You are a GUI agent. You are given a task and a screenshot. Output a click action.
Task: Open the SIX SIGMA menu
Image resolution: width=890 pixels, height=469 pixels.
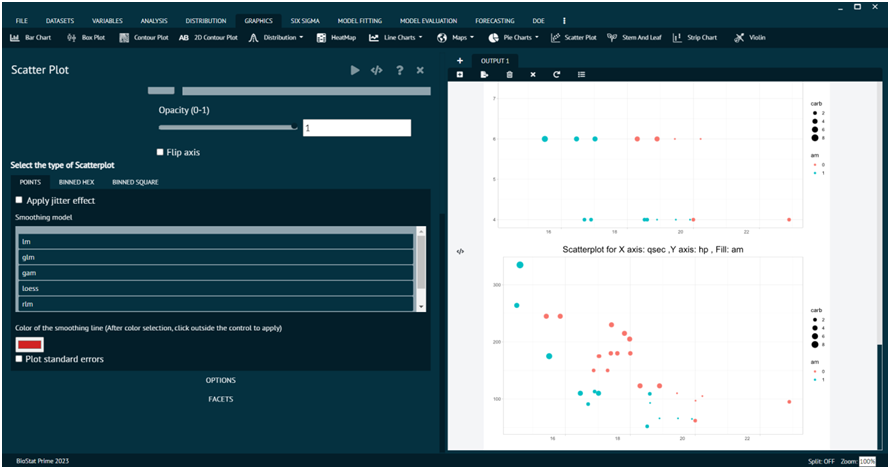305,21
